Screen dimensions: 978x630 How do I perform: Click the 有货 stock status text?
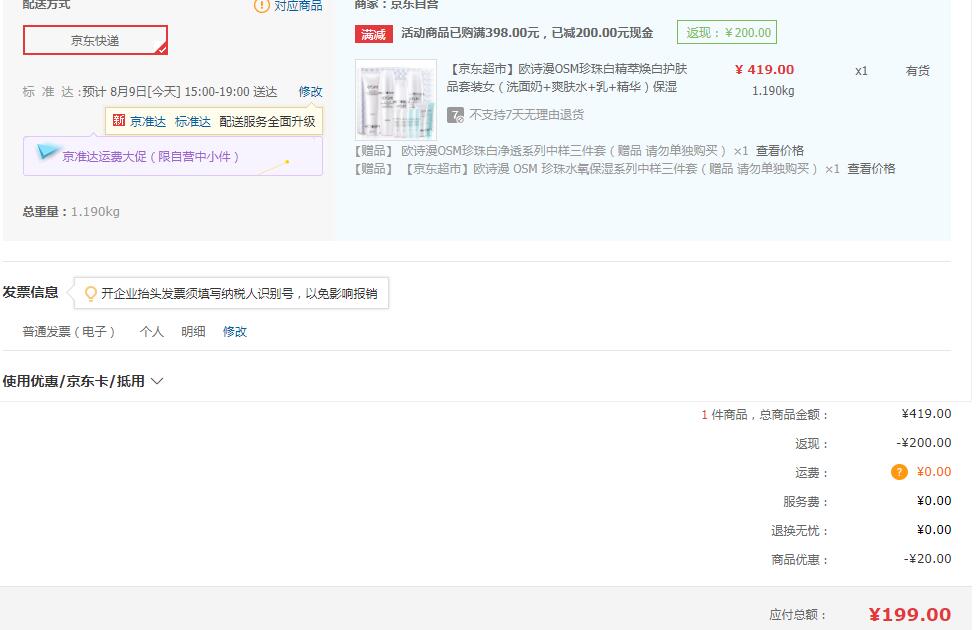917,71
